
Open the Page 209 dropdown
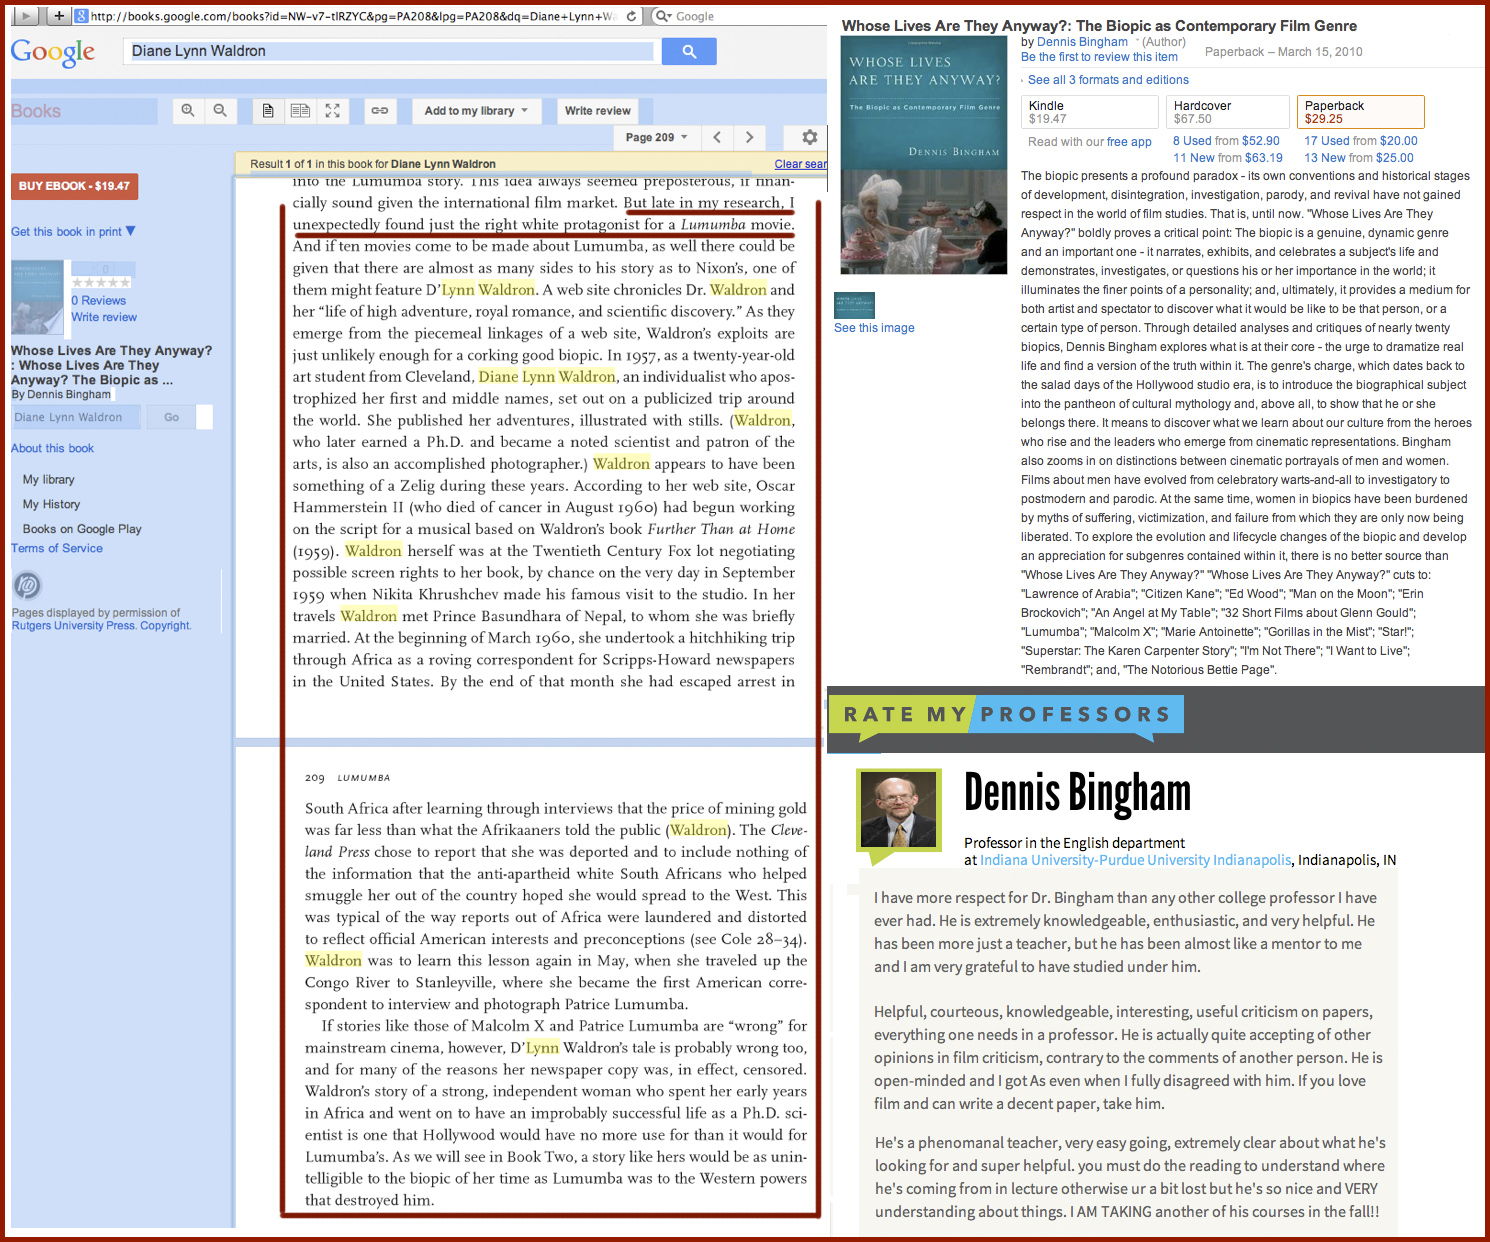[657, 137]
